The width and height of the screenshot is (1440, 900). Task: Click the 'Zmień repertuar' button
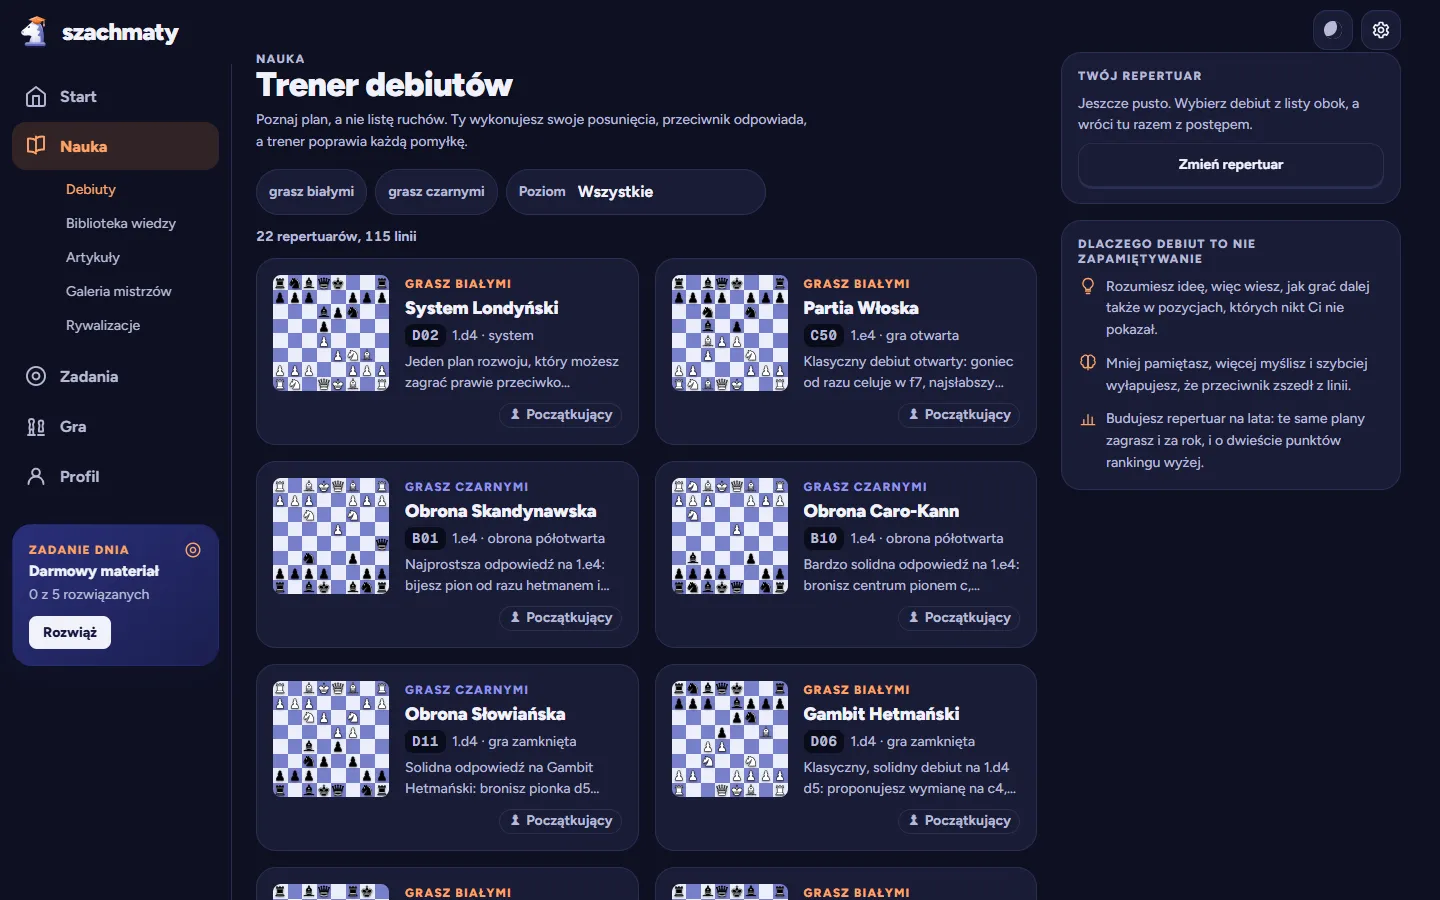coord(1231,165)
